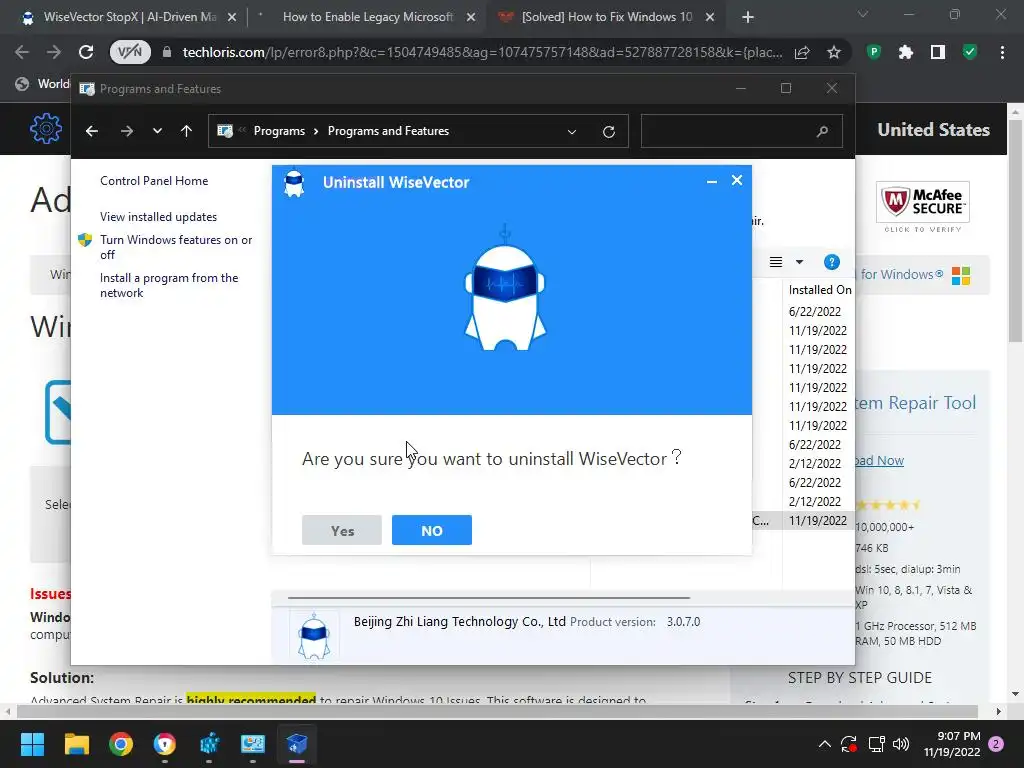
Task: Switch to How to Fix Windows 10 tab
Action: [606, 17]
